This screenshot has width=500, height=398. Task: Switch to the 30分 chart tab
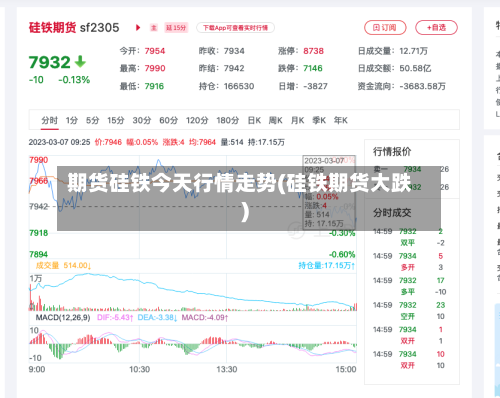tap(142, 120)
